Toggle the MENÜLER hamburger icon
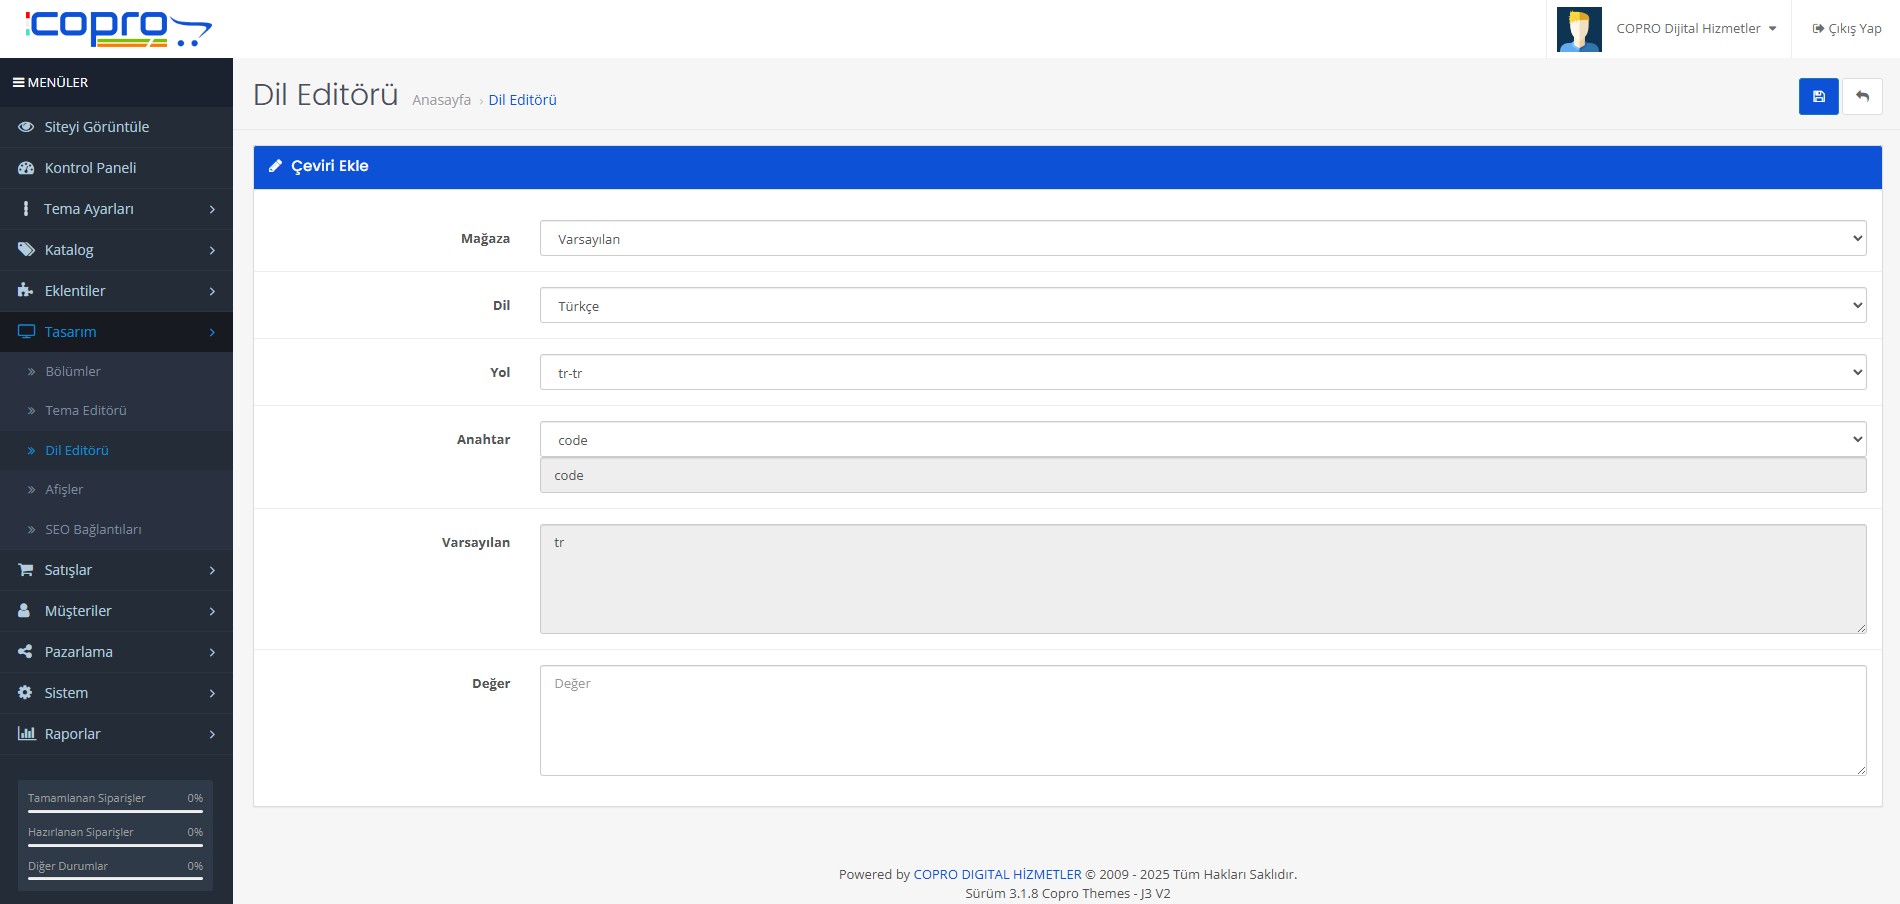The height and width of the screenshot is (904, 1900). pyautogui.click(x=19, y=83)
